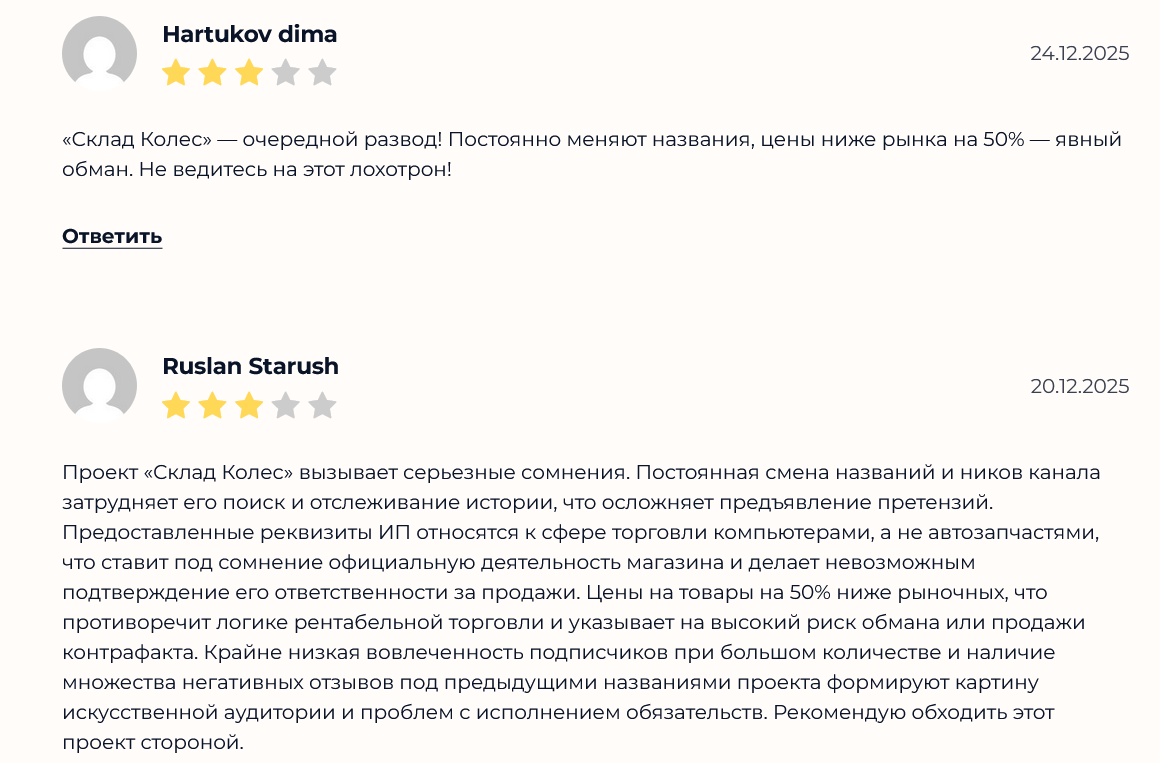Screen dimensions: 1160x763
Task: Click the date 24.12.2025 on Hartukov's review
Action: pyautogui.click(x=1080, y=53)
